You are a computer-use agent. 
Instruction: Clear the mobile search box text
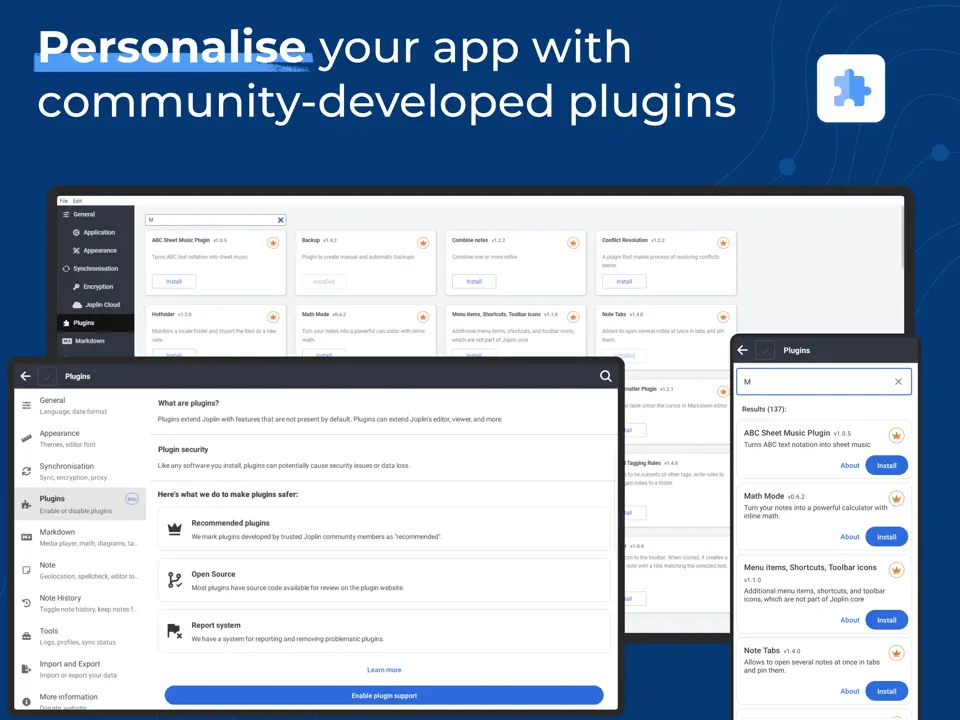[898, 382]
